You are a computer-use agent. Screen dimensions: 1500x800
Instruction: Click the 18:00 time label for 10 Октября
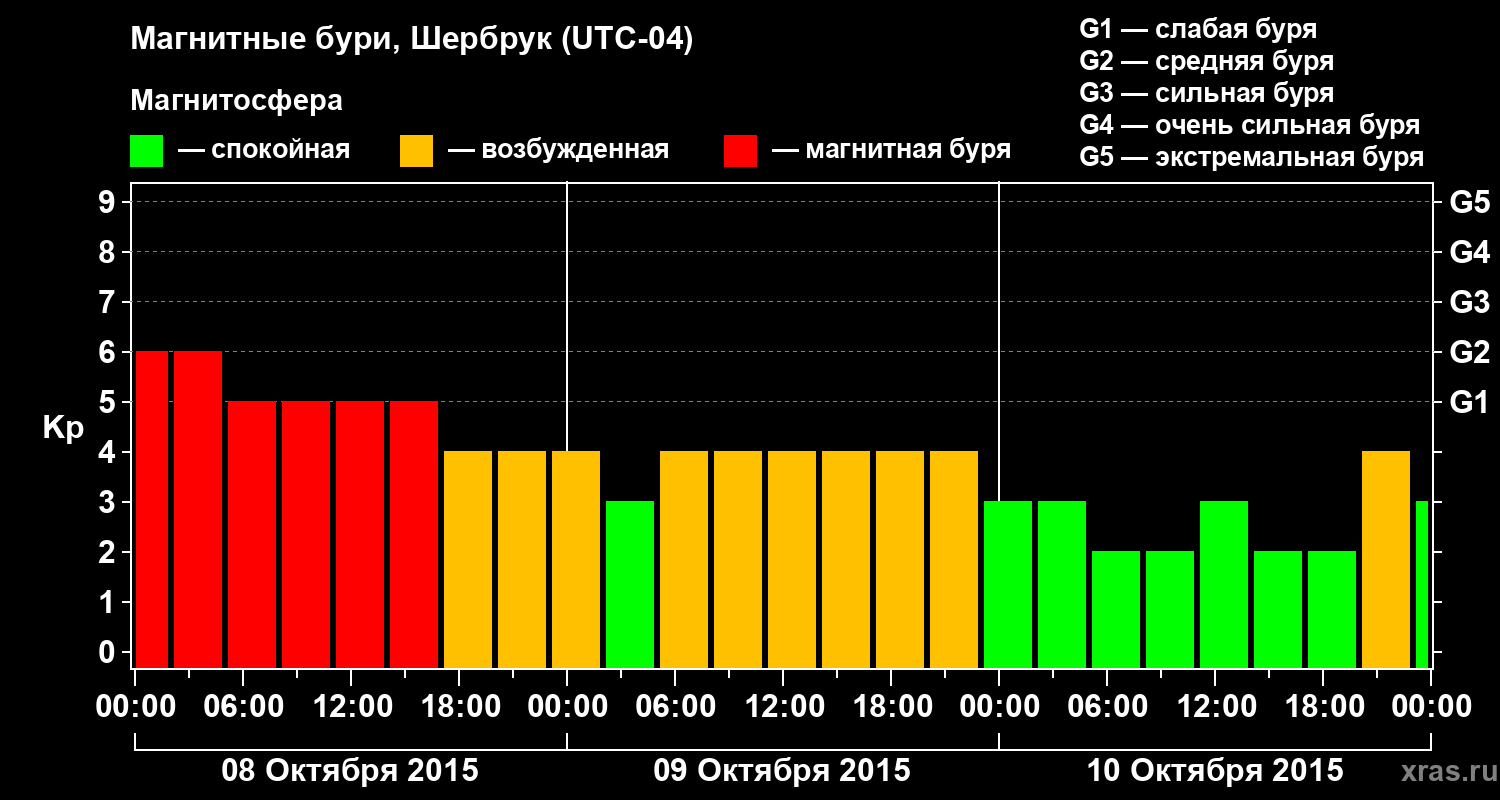point(1323,707)
